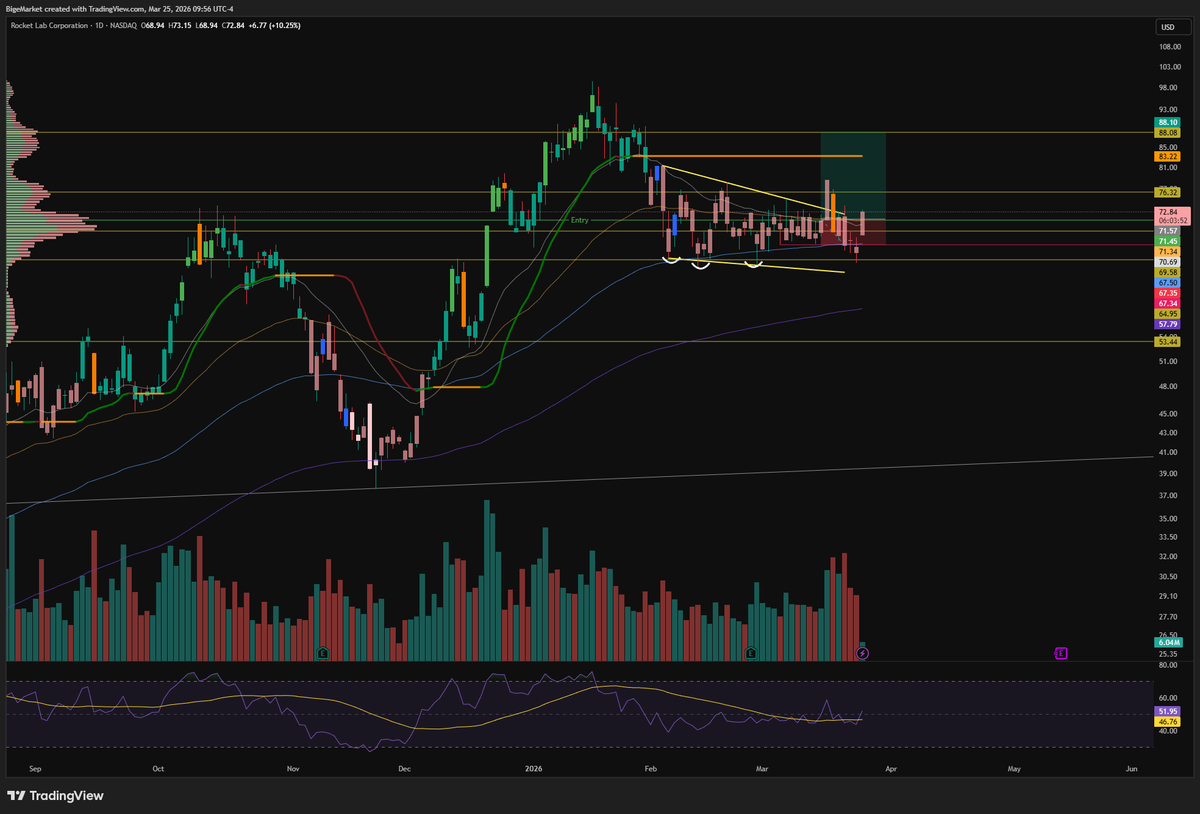Select the pink 67.34 price label

pos(1167,303)
